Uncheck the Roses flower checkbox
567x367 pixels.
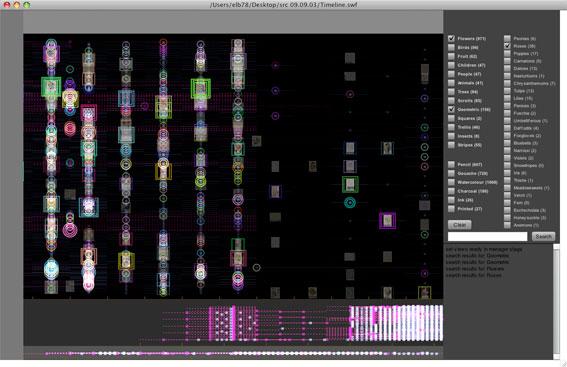coord(507,46)
